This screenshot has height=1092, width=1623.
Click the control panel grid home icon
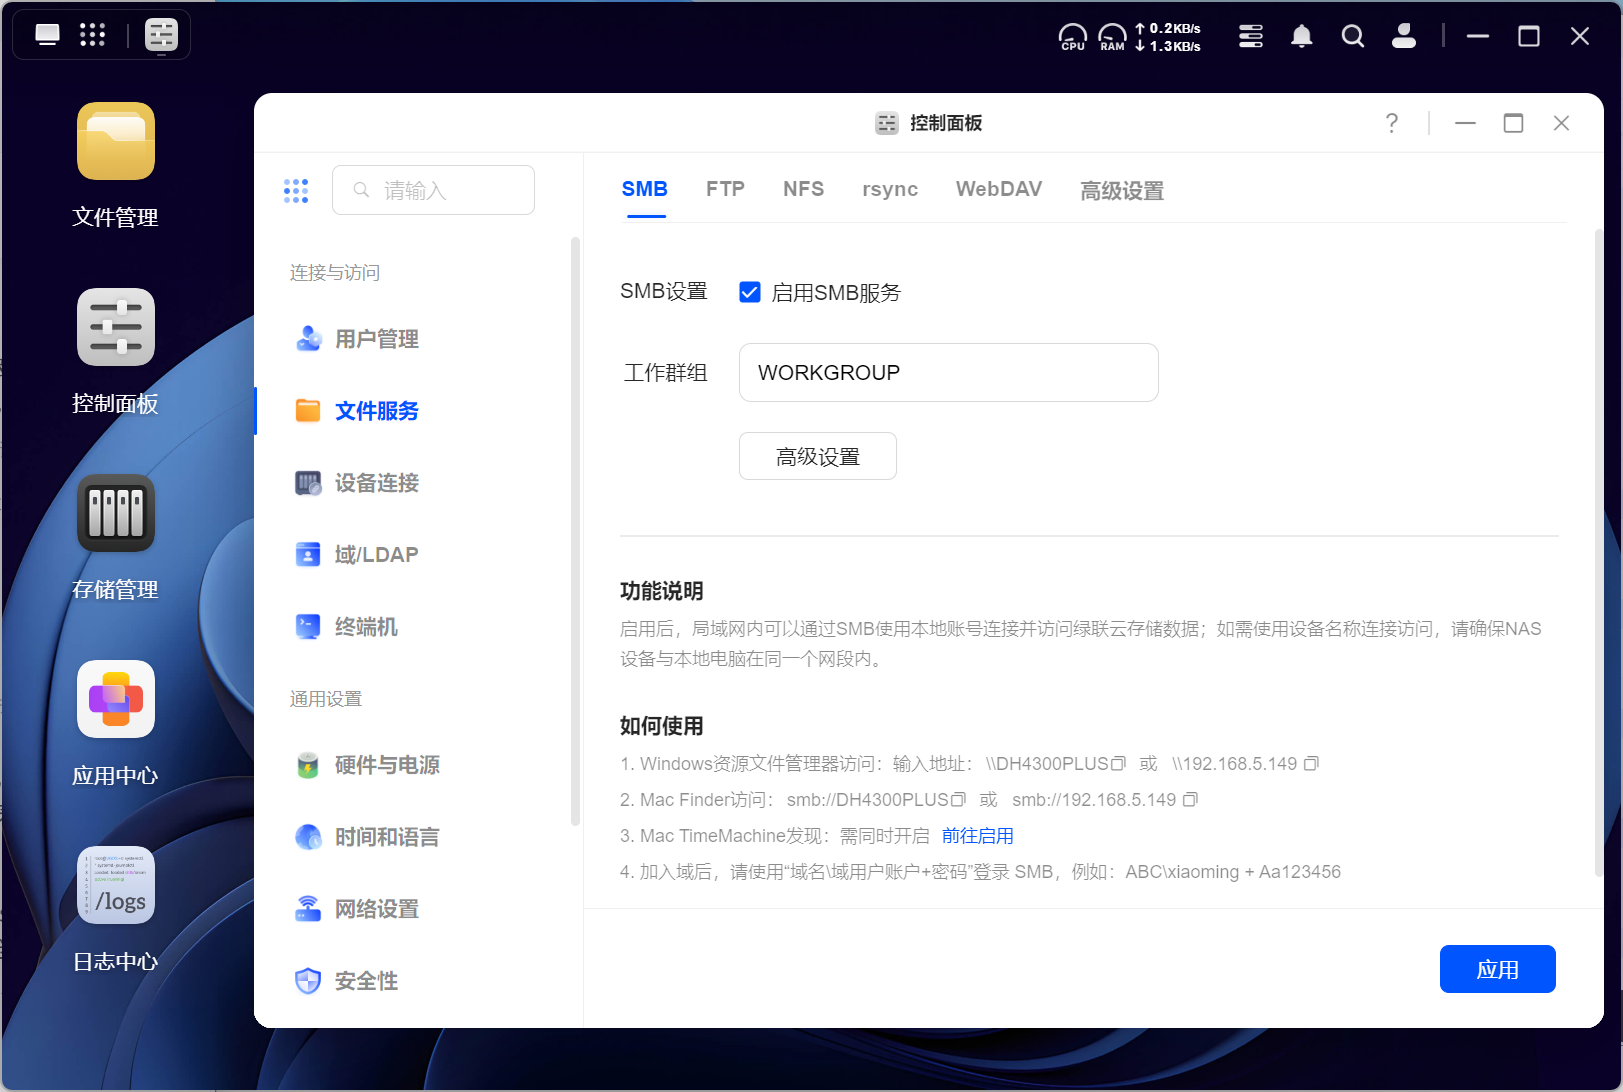tap(296, 191)
